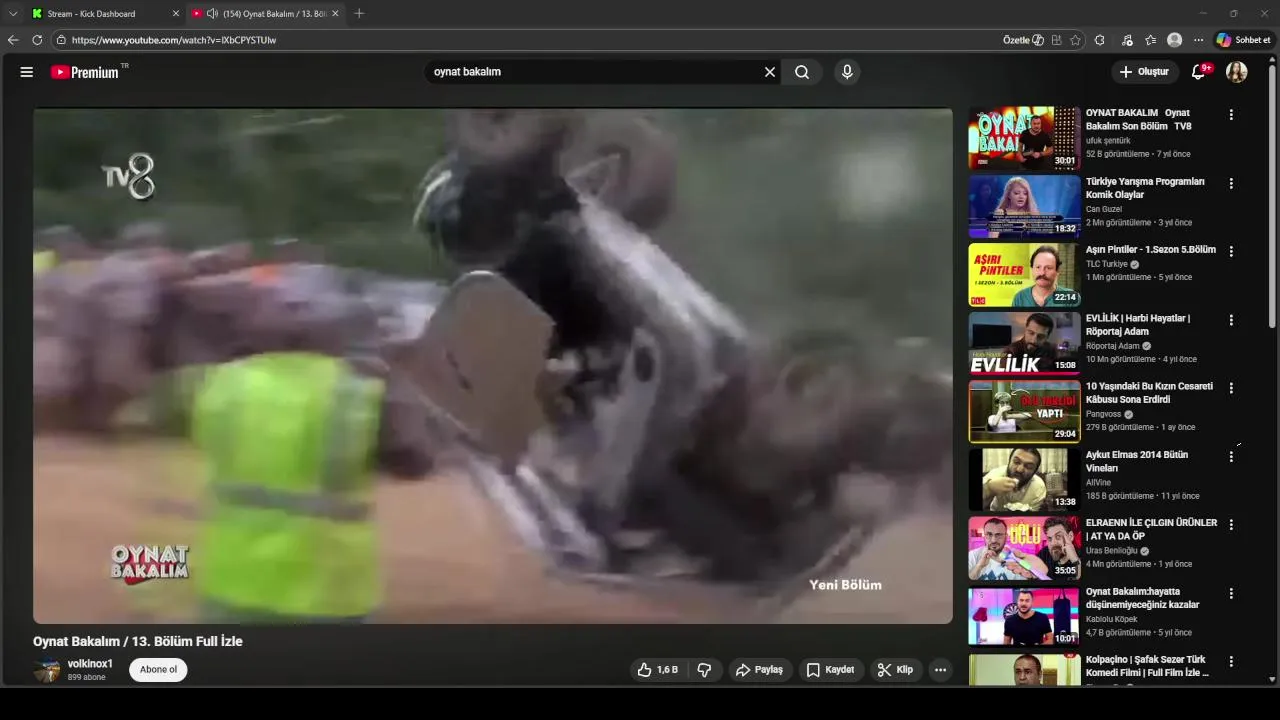Image resolution: width=1280 pixels, height=720 pixels.
Task: Dislike the video
Action: tap(705, 670)
